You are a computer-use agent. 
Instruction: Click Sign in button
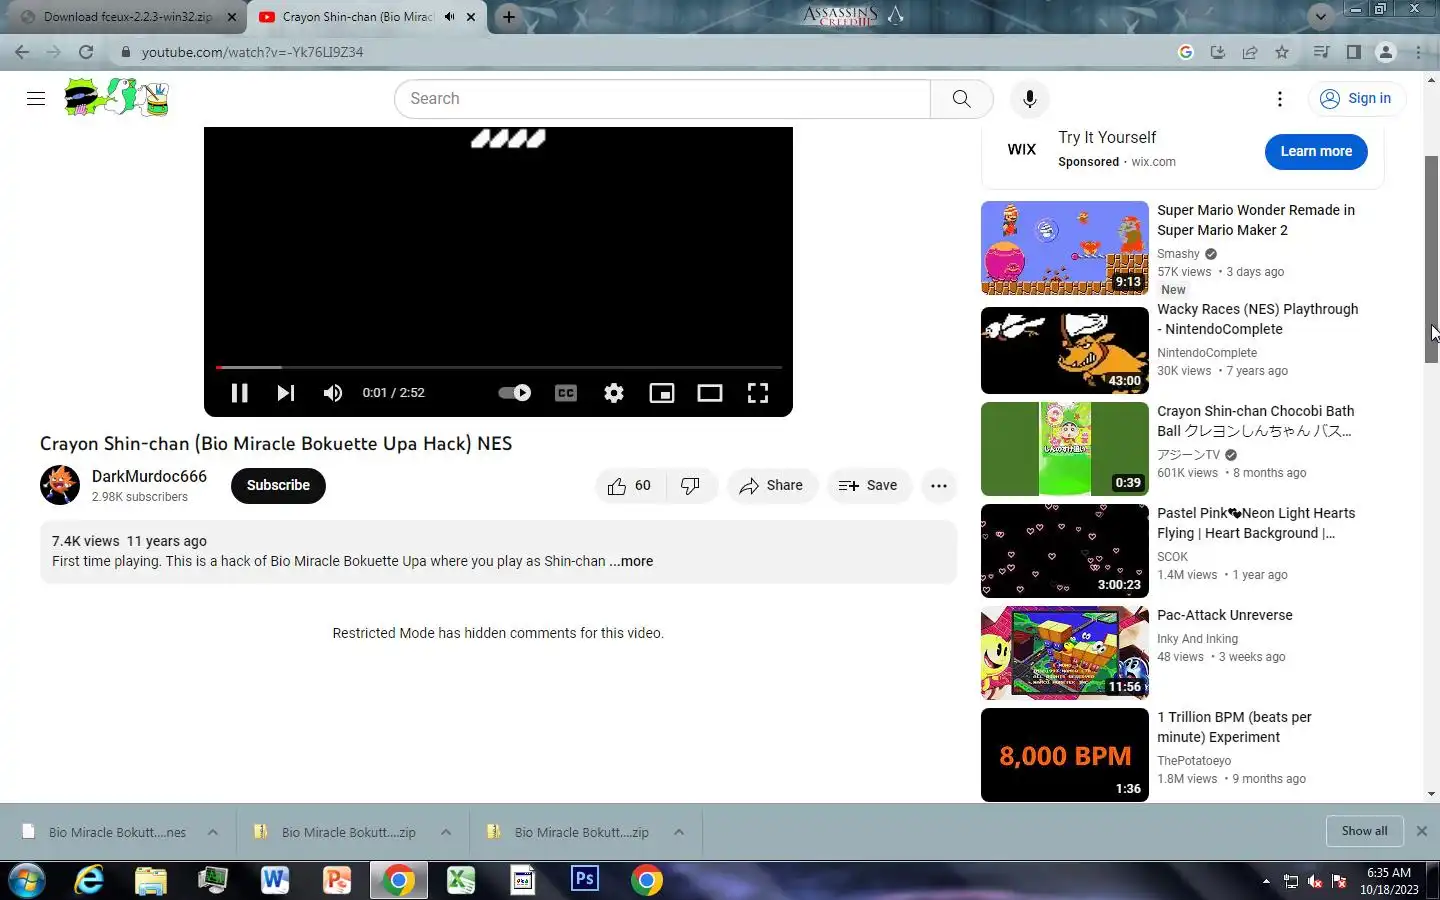[x=1356, y=99]
